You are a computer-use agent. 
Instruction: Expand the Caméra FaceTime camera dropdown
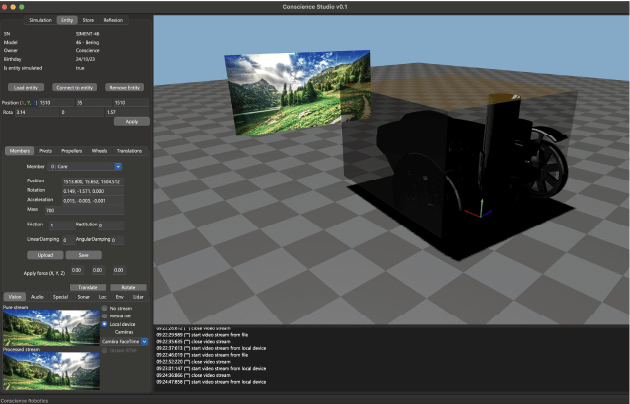(x=124, y=341)
